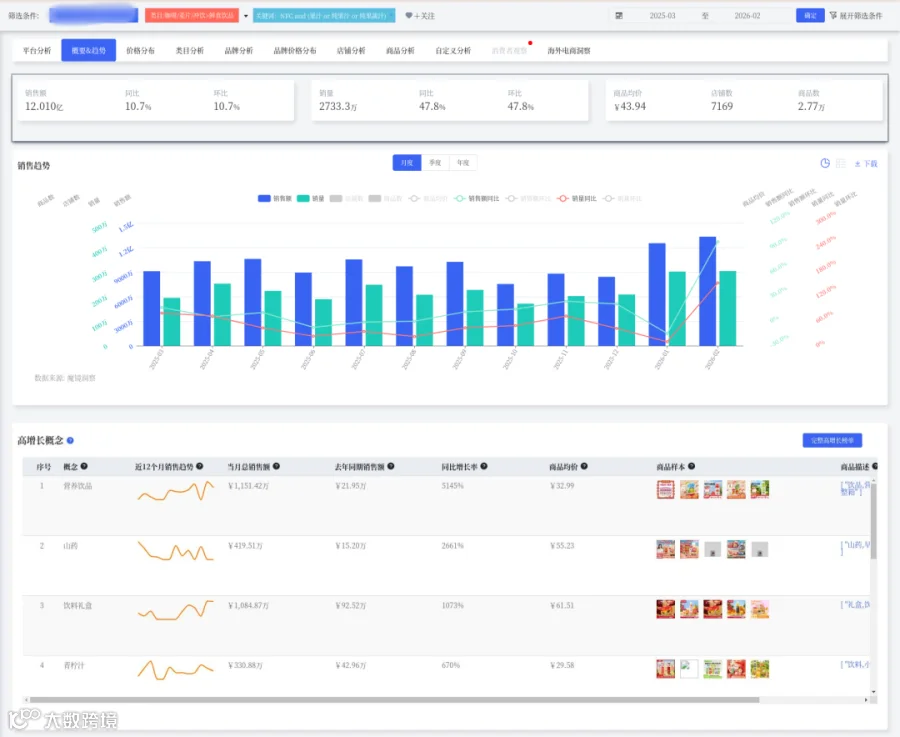Screen dimensions: 900x737
Task: Open the 品牌分析 tab
Action: pyautogui.click(x=239, y=51)
